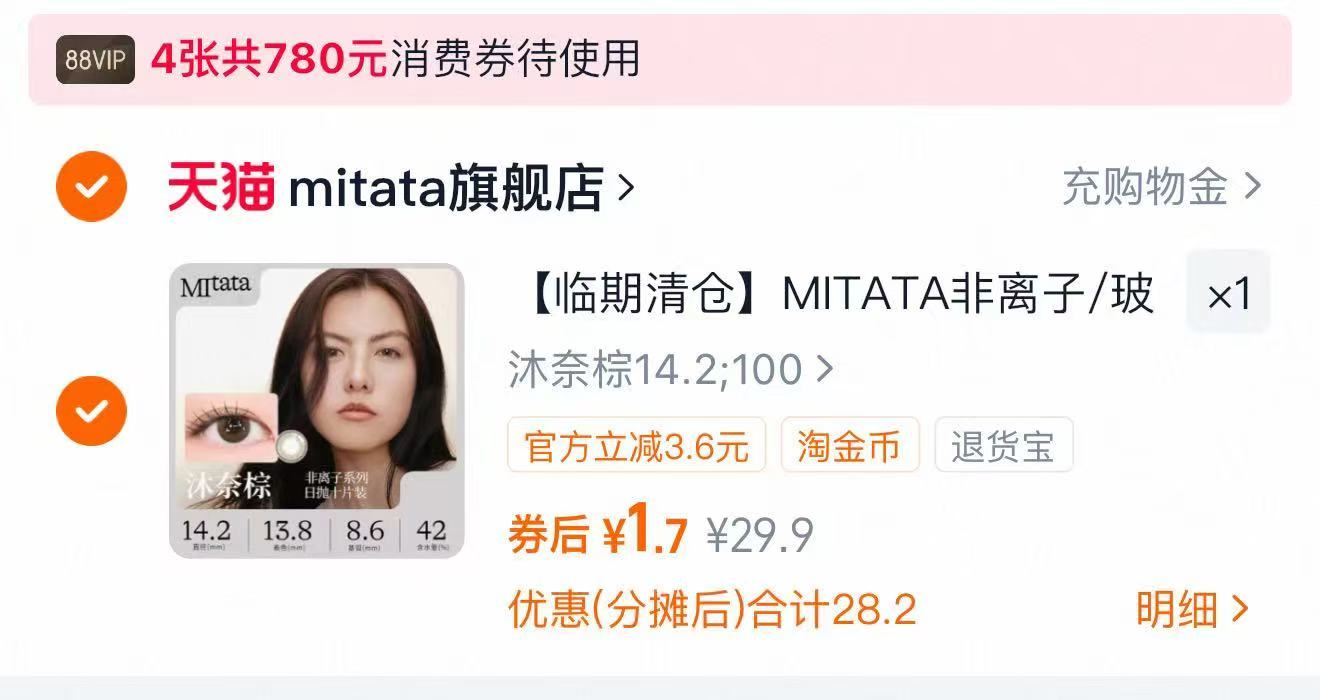The height and width of the screenshot is (700, 1320).
Task: Change quantity via ×1 stepper
Action: click(x=1228, y=292)
